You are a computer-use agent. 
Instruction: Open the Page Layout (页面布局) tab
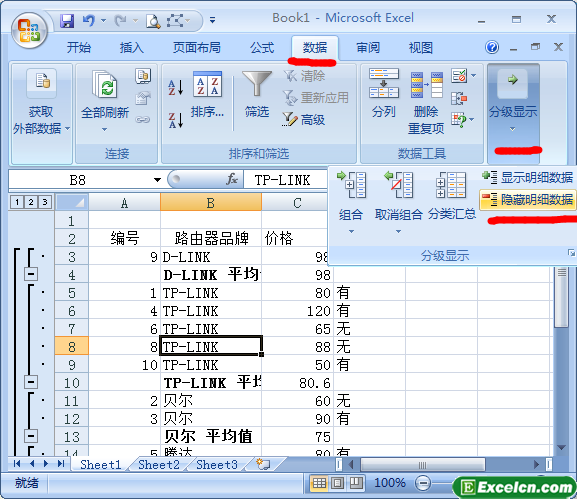click(x=197, y=47)
